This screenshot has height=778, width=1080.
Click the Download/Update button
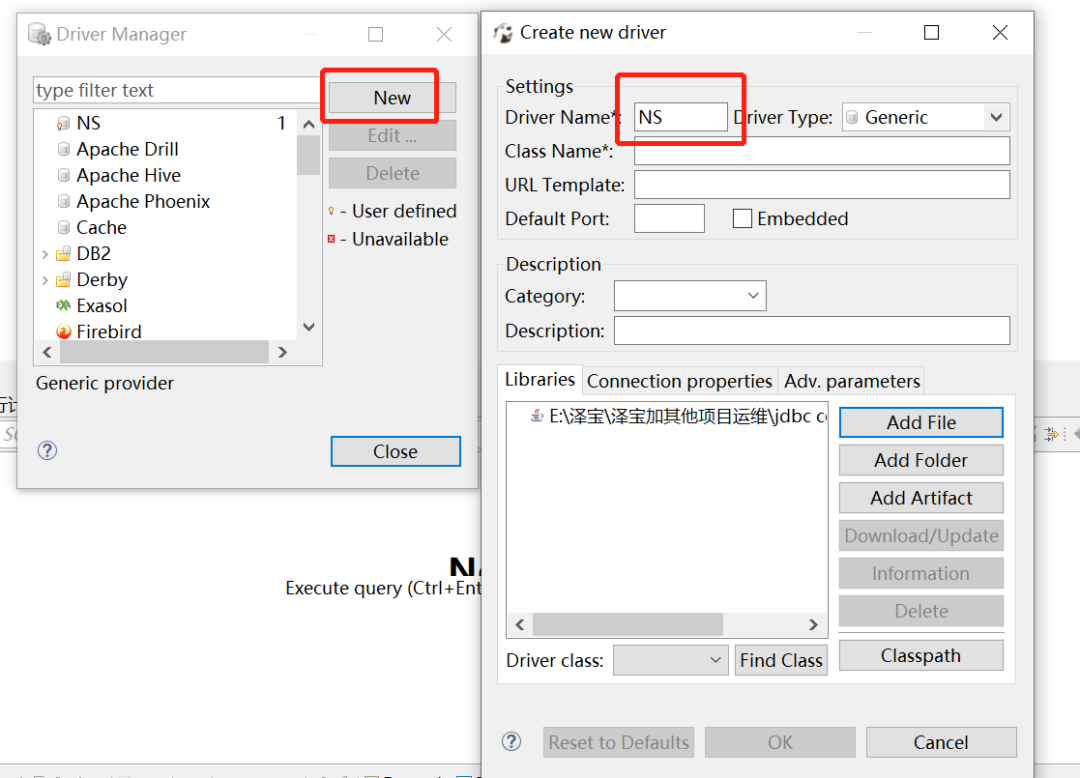click(921, 536)
